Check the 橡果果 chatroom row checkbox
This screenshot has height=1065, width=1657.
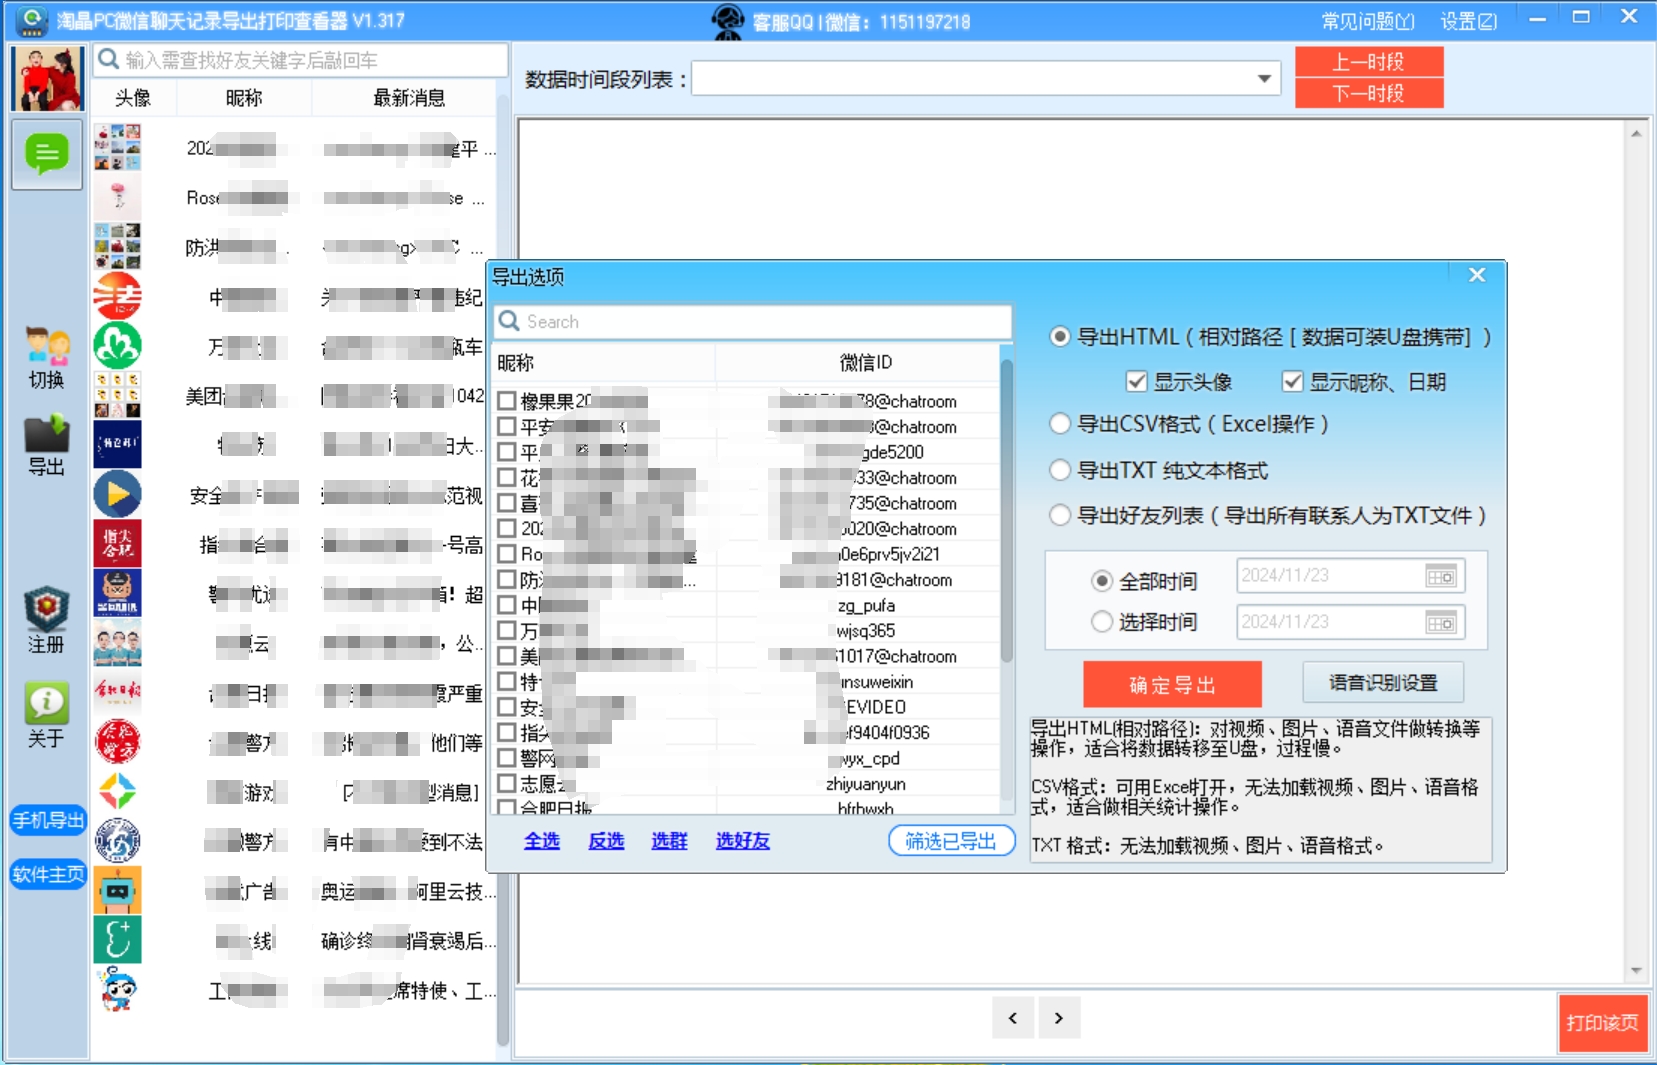507,401
